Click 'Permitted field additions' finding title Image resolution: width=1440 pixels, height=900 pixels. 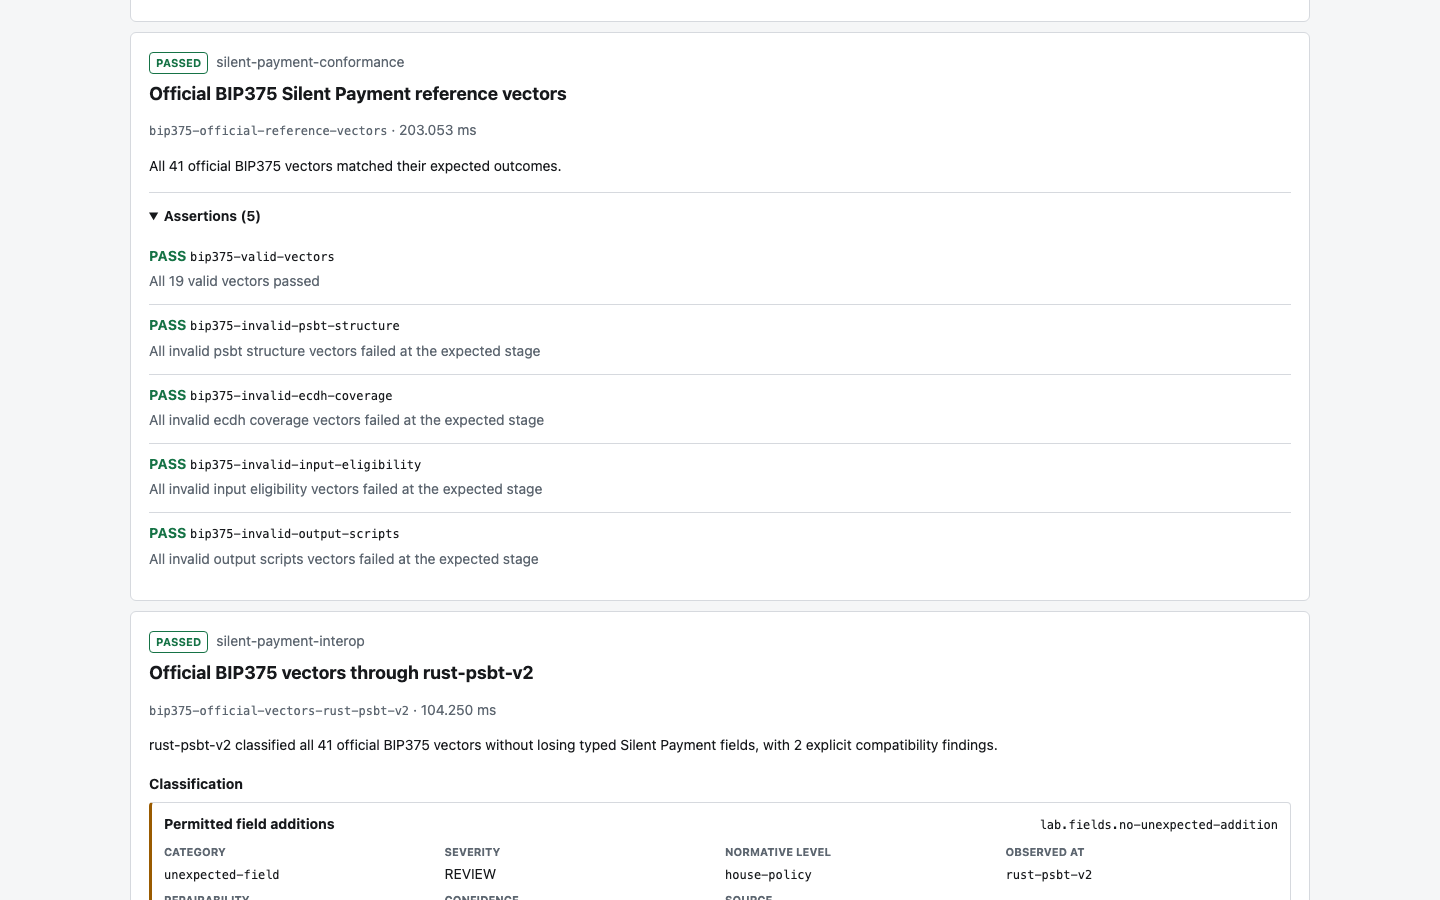point(249,824)
